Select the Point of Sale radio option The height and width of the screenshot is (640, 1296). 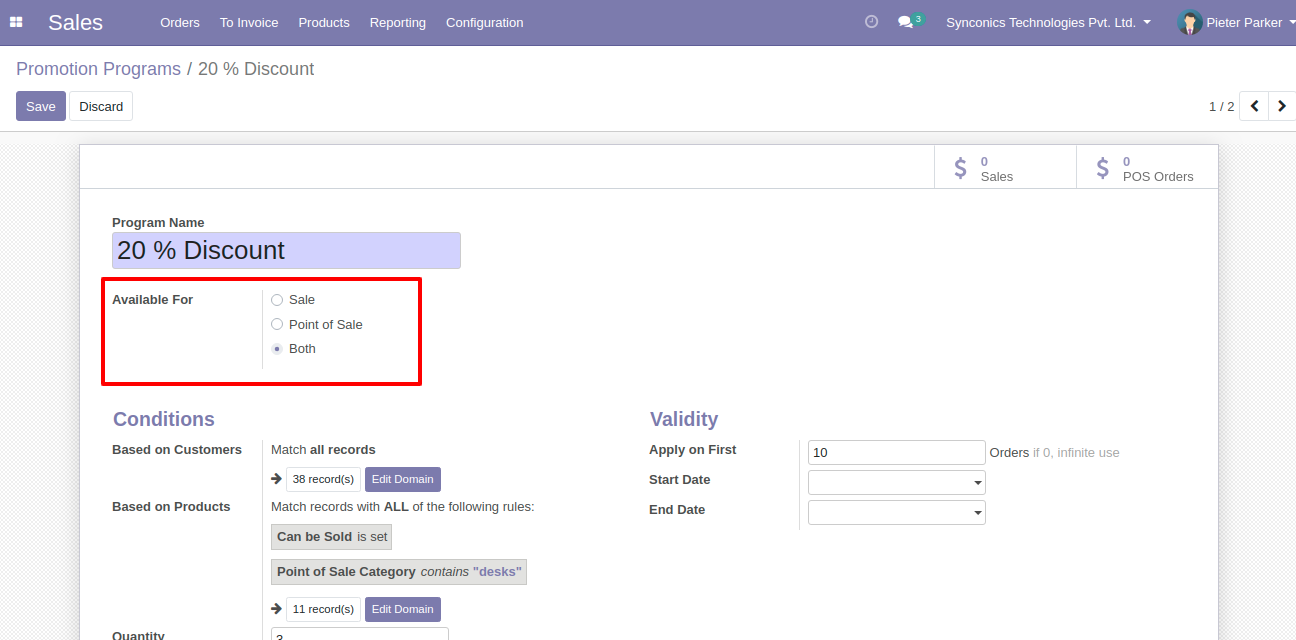click(x=277, y=324)
